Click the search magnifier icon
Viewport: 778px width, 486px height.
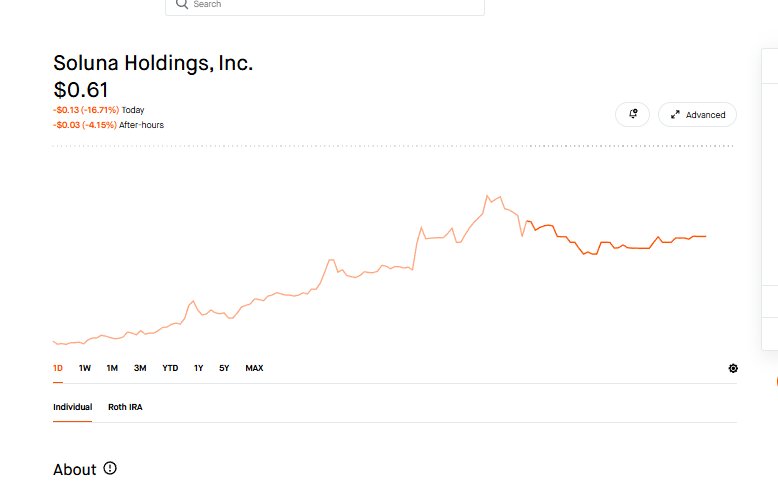coord(182,4)
